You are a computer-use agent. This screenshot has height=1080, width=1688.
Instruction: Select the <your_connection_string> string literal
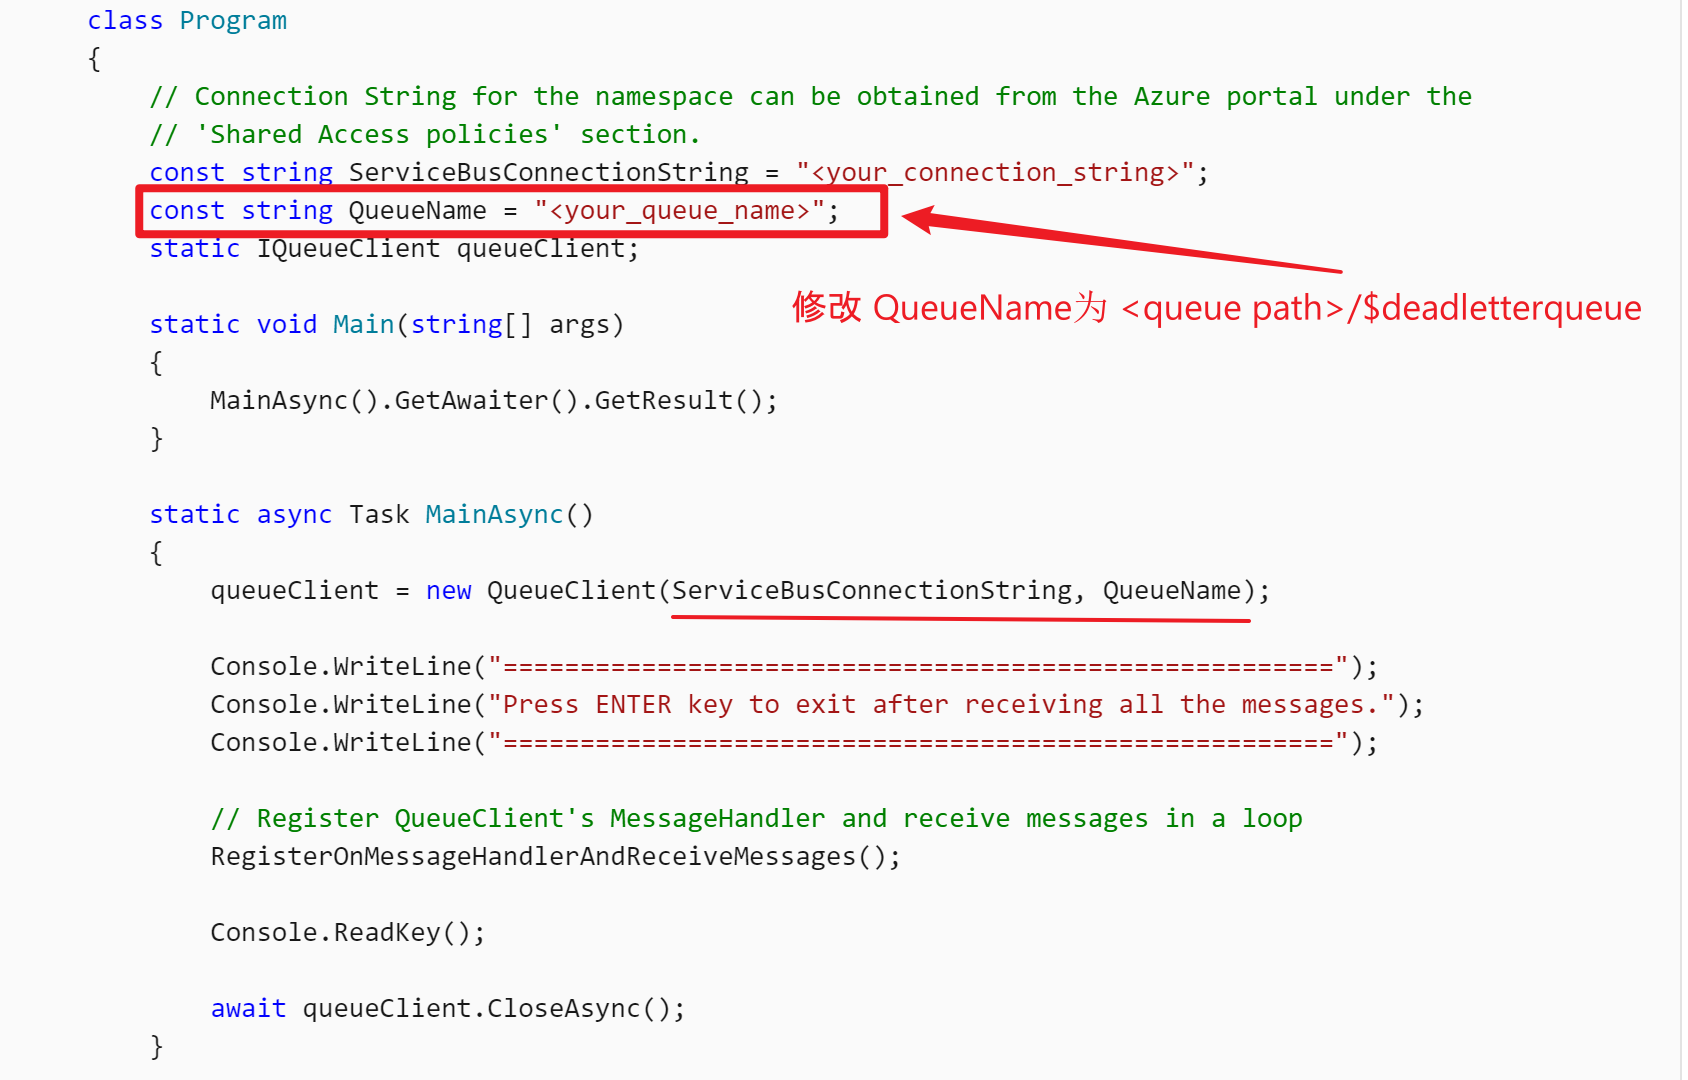(995, 173)
